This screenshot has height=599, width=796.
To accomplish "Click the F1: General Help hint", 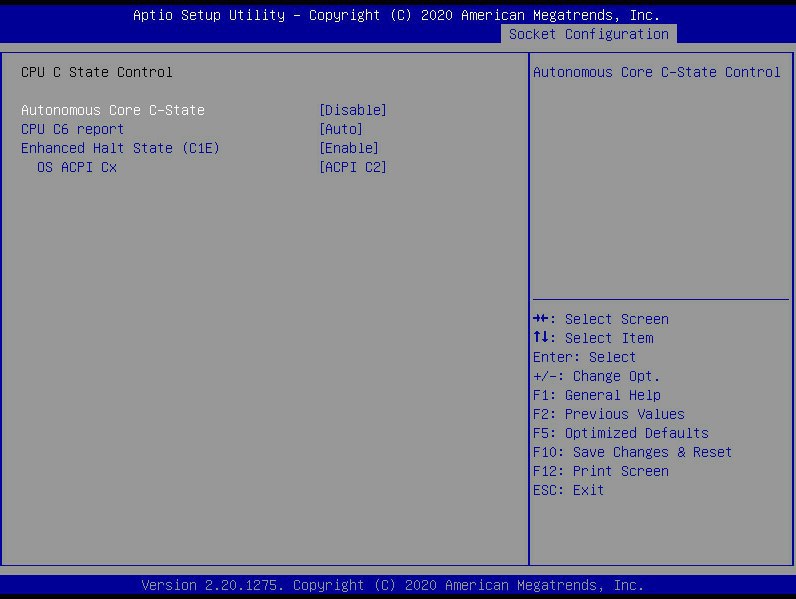I will (x=596, y=395).
